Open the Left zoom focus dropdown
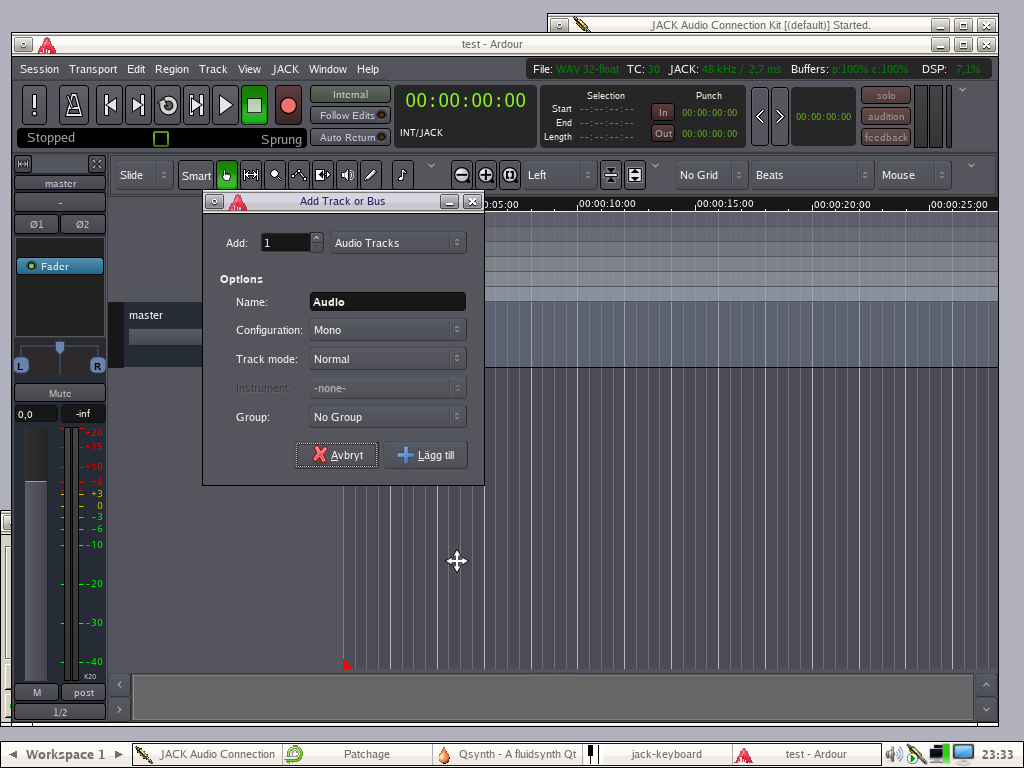This screenshot has width=1024, height=768. click(x=560, y=175)
